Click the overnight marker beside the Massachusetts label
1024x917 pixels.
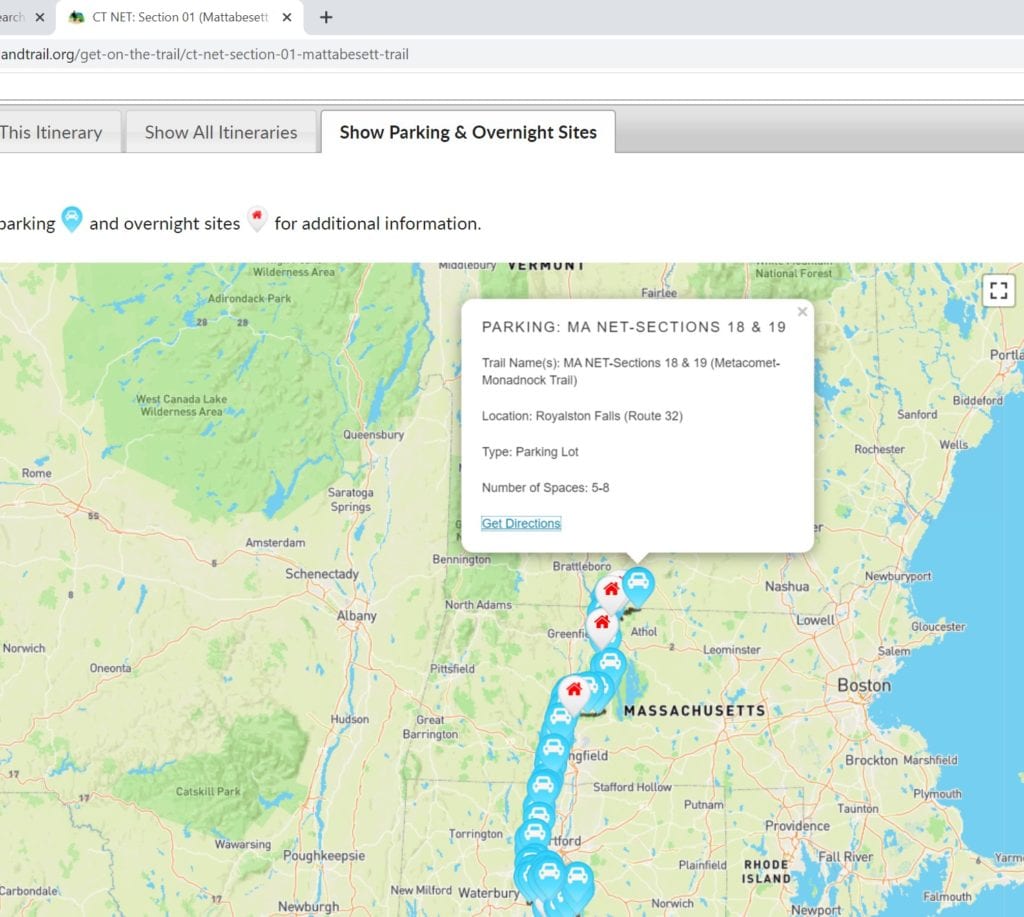coord(575,691)
